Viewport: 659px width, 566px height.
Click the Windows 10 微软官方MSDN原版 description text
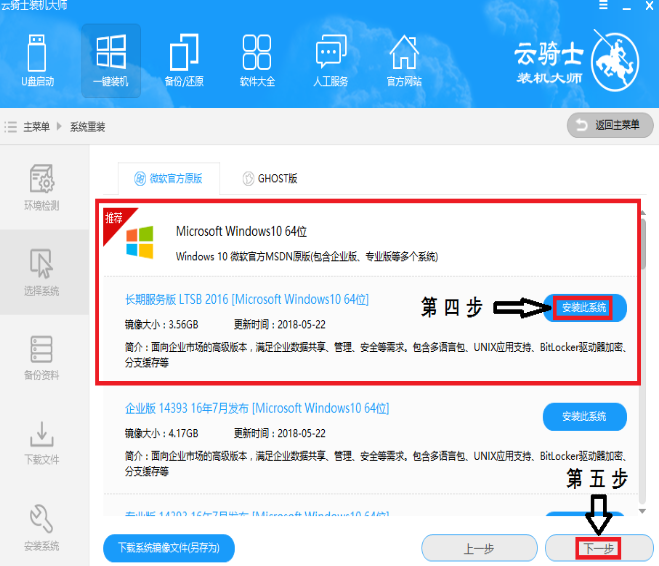pos(307,256)
